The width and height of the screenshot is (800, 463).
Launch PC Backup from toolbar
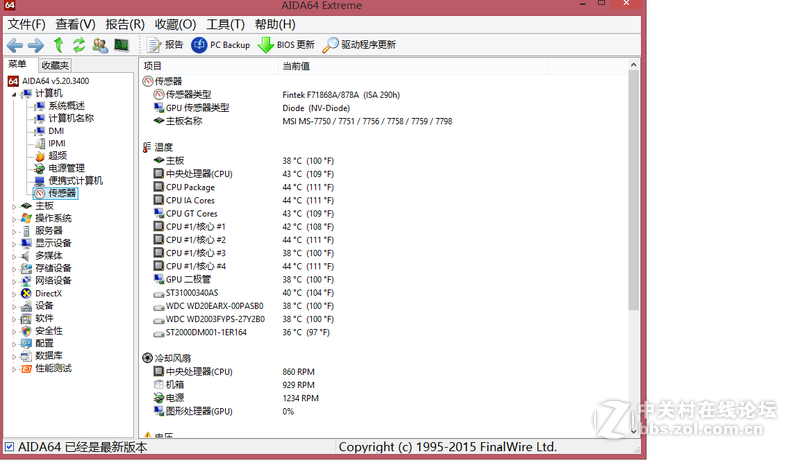click(x=220, y=45)
